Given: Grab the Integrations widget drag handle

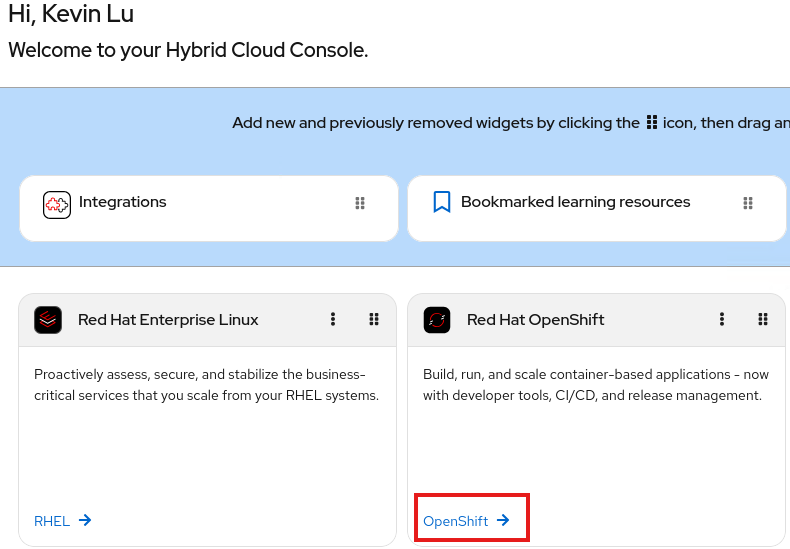Looking at the screenshot, I should pos(360,203).
